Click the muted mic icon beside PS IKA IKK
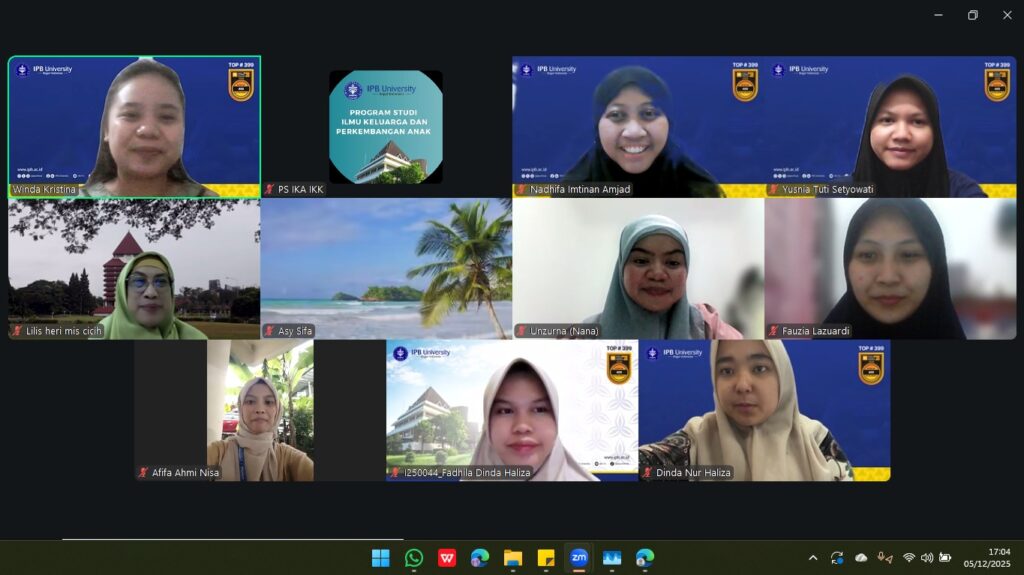 [x=269, y=189]
